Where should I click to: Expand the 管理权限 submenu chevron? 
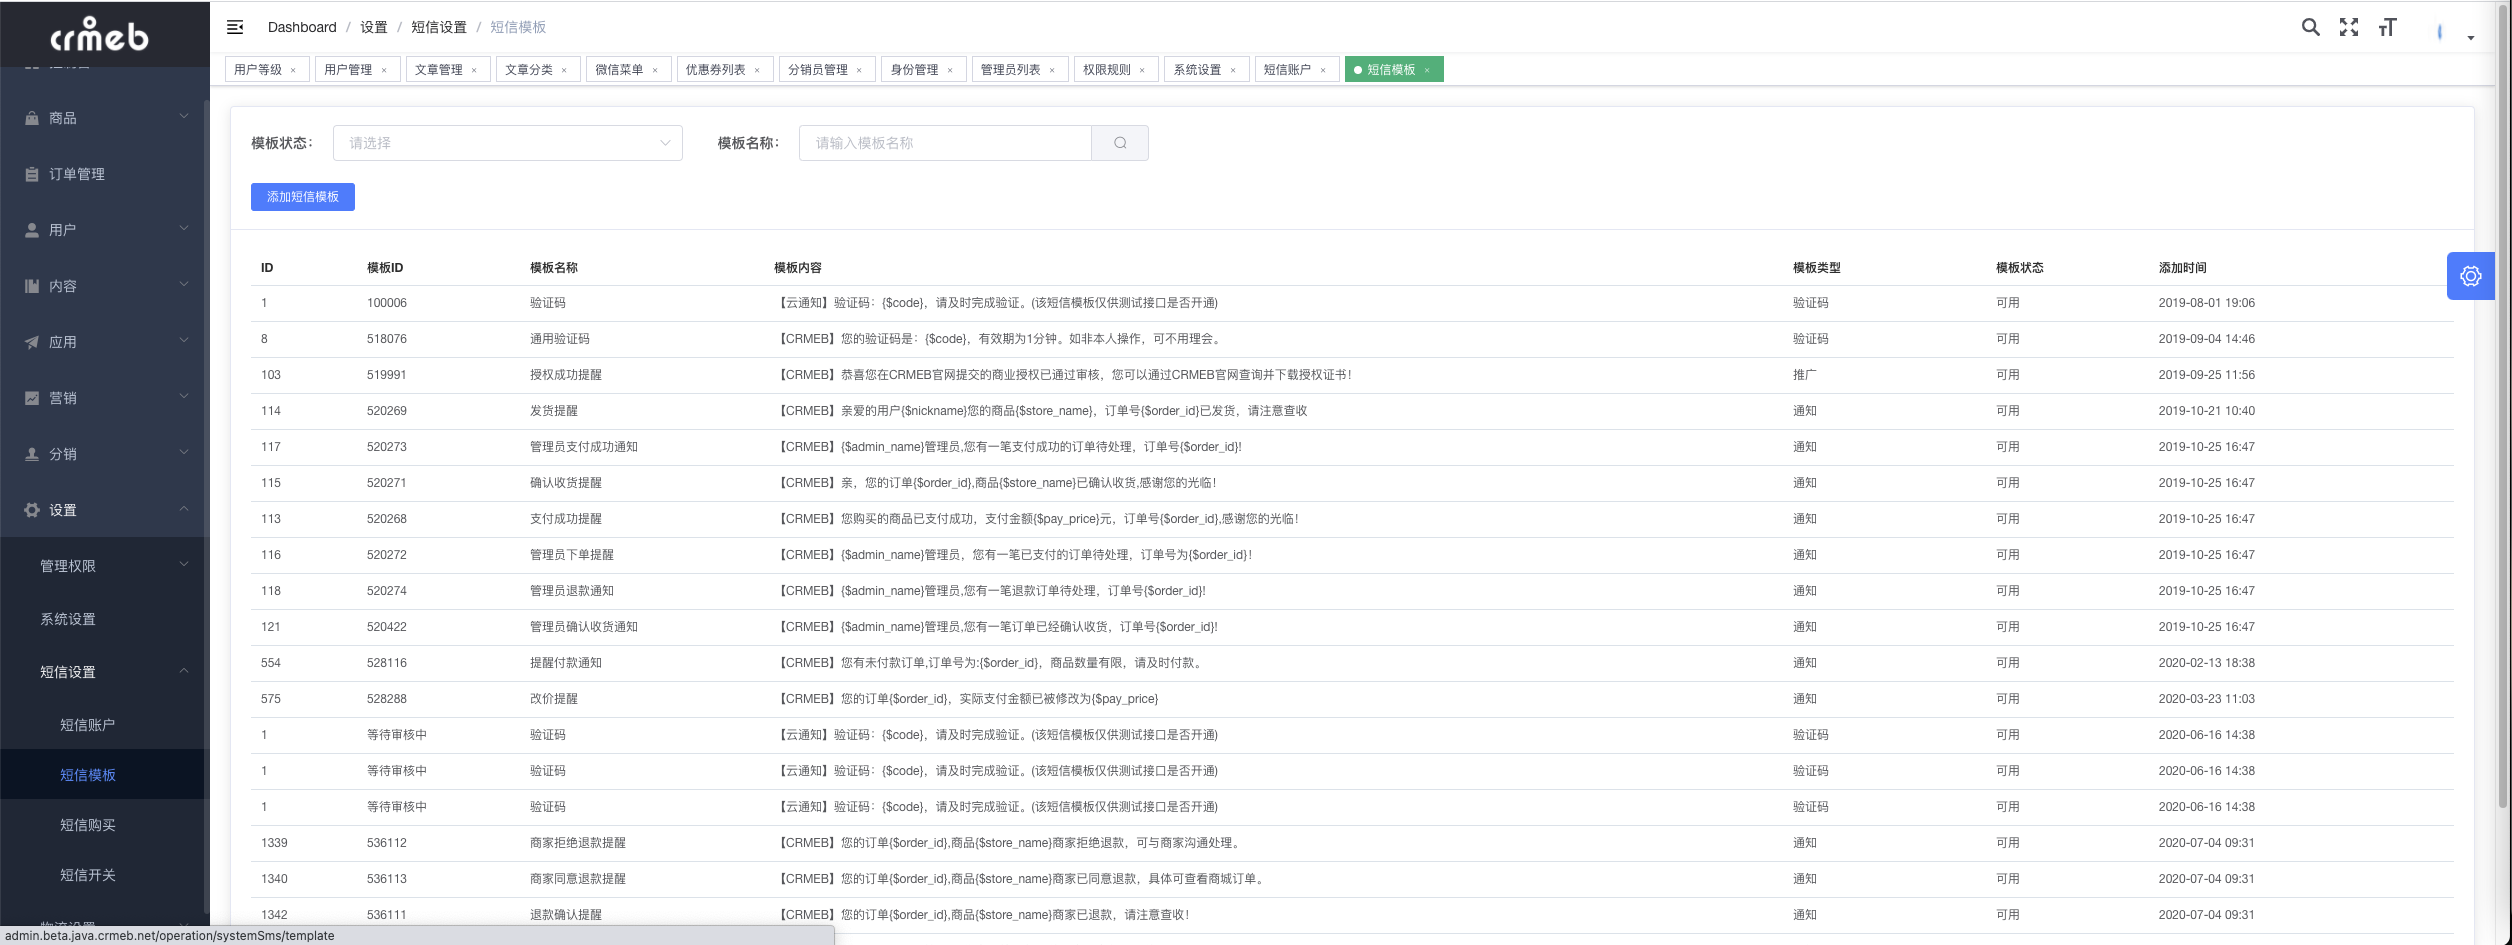[184, 565]
